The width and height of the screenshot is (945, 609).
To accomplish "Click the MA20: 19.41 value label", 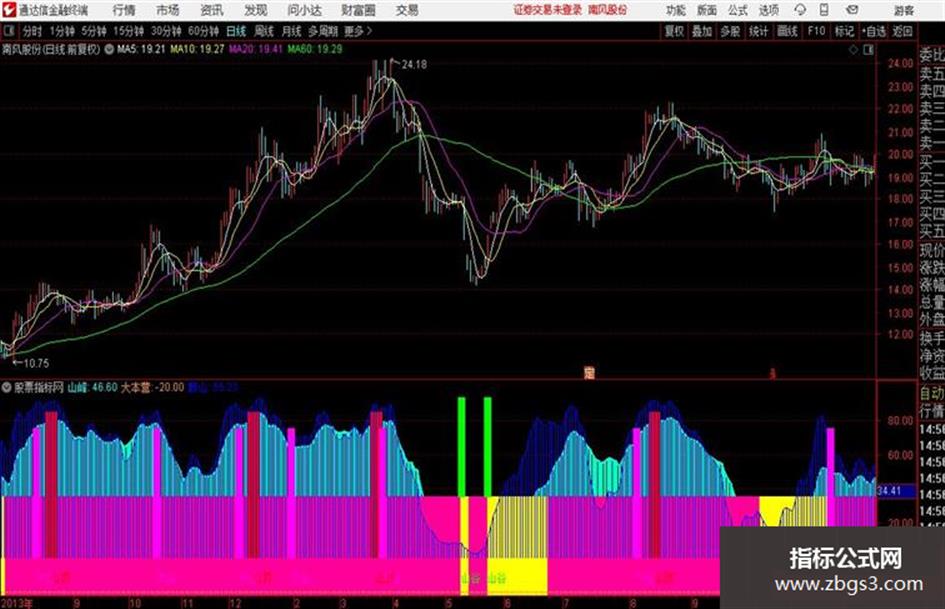I will (x=256, y=49).
